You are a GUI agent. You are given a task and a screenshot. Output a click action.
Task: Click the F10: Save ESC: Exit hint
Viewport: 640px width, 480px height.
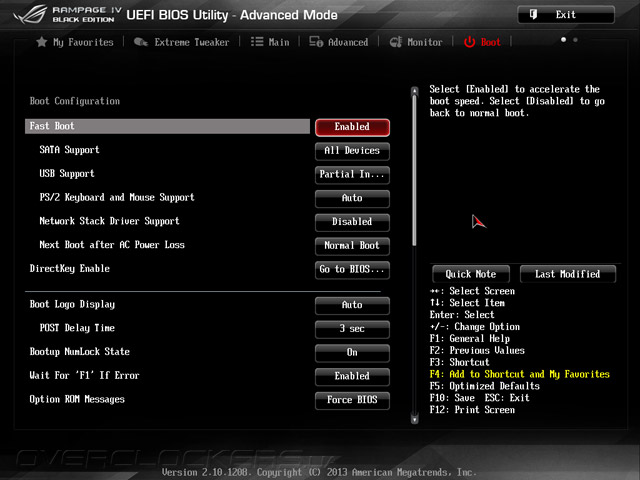pyautogui.click(x=480, y=398)
